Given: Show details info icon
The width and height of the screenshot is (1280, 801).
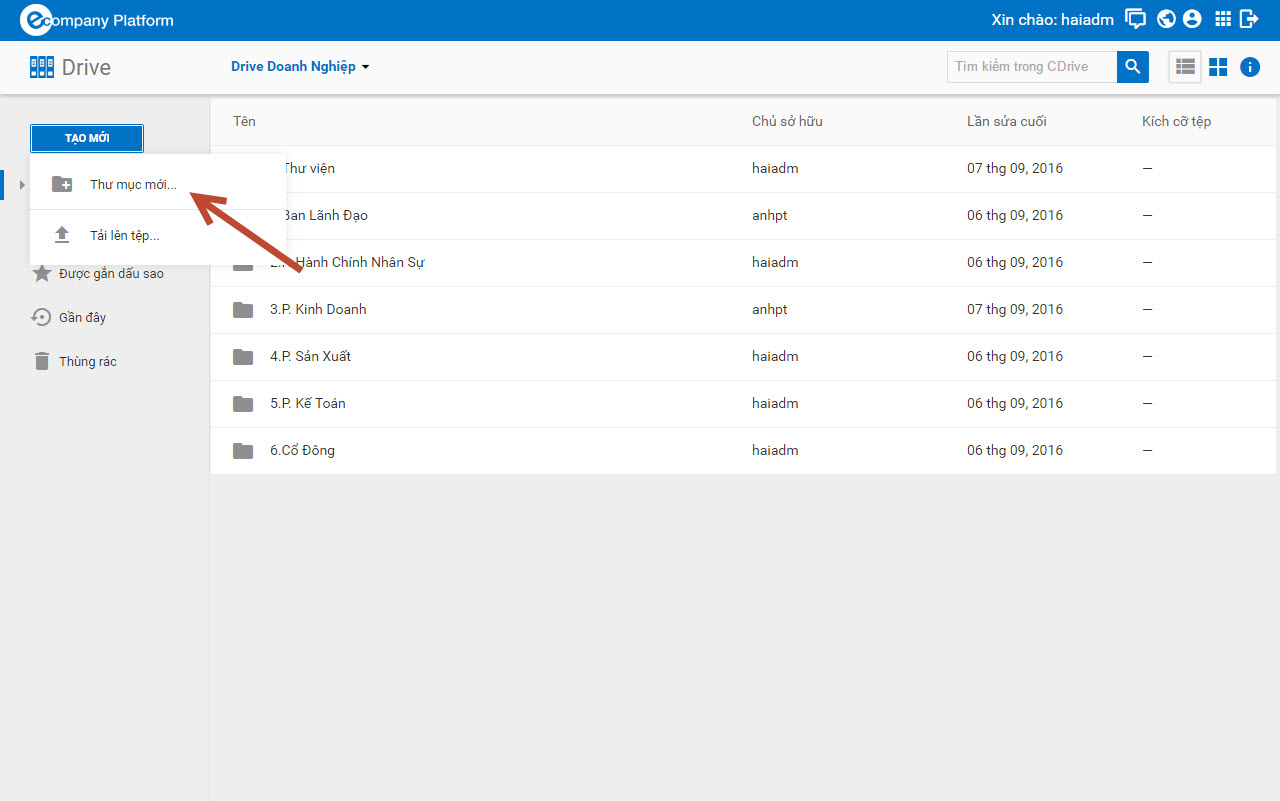Looking at the screenshot, I should coord(1250,67).
